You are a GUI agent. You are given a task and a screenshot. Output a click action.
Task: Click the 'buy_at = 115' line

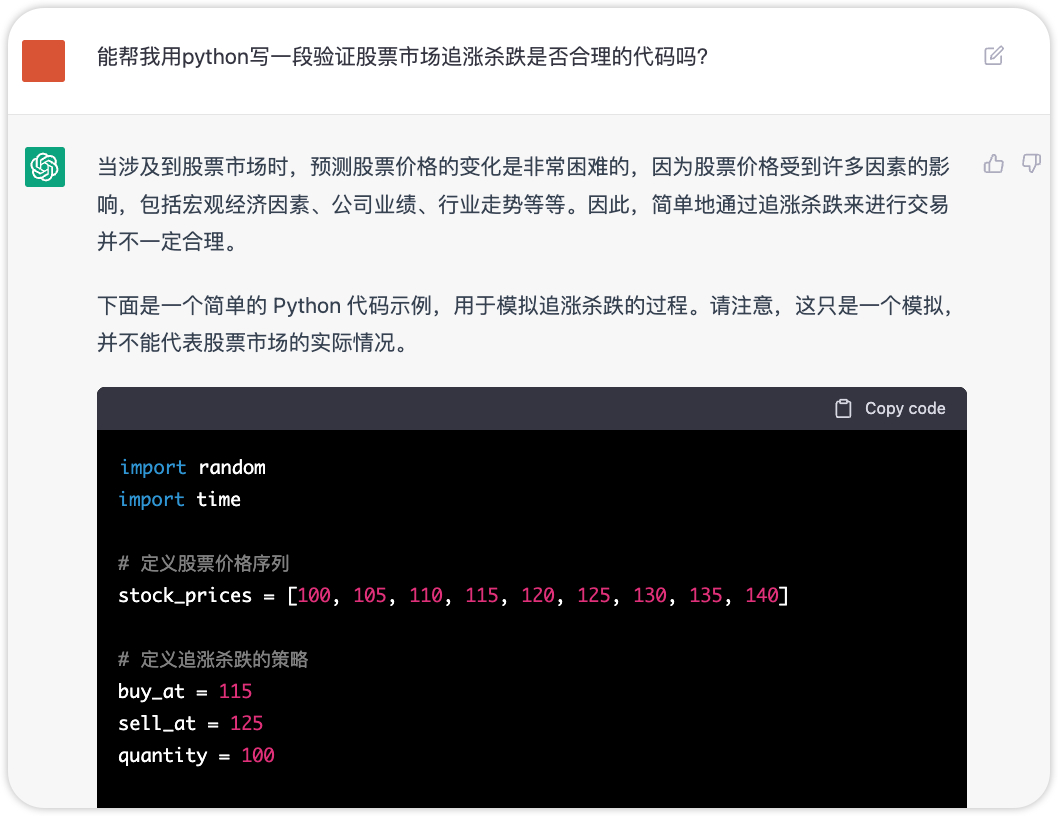click(x=185, y=691)
